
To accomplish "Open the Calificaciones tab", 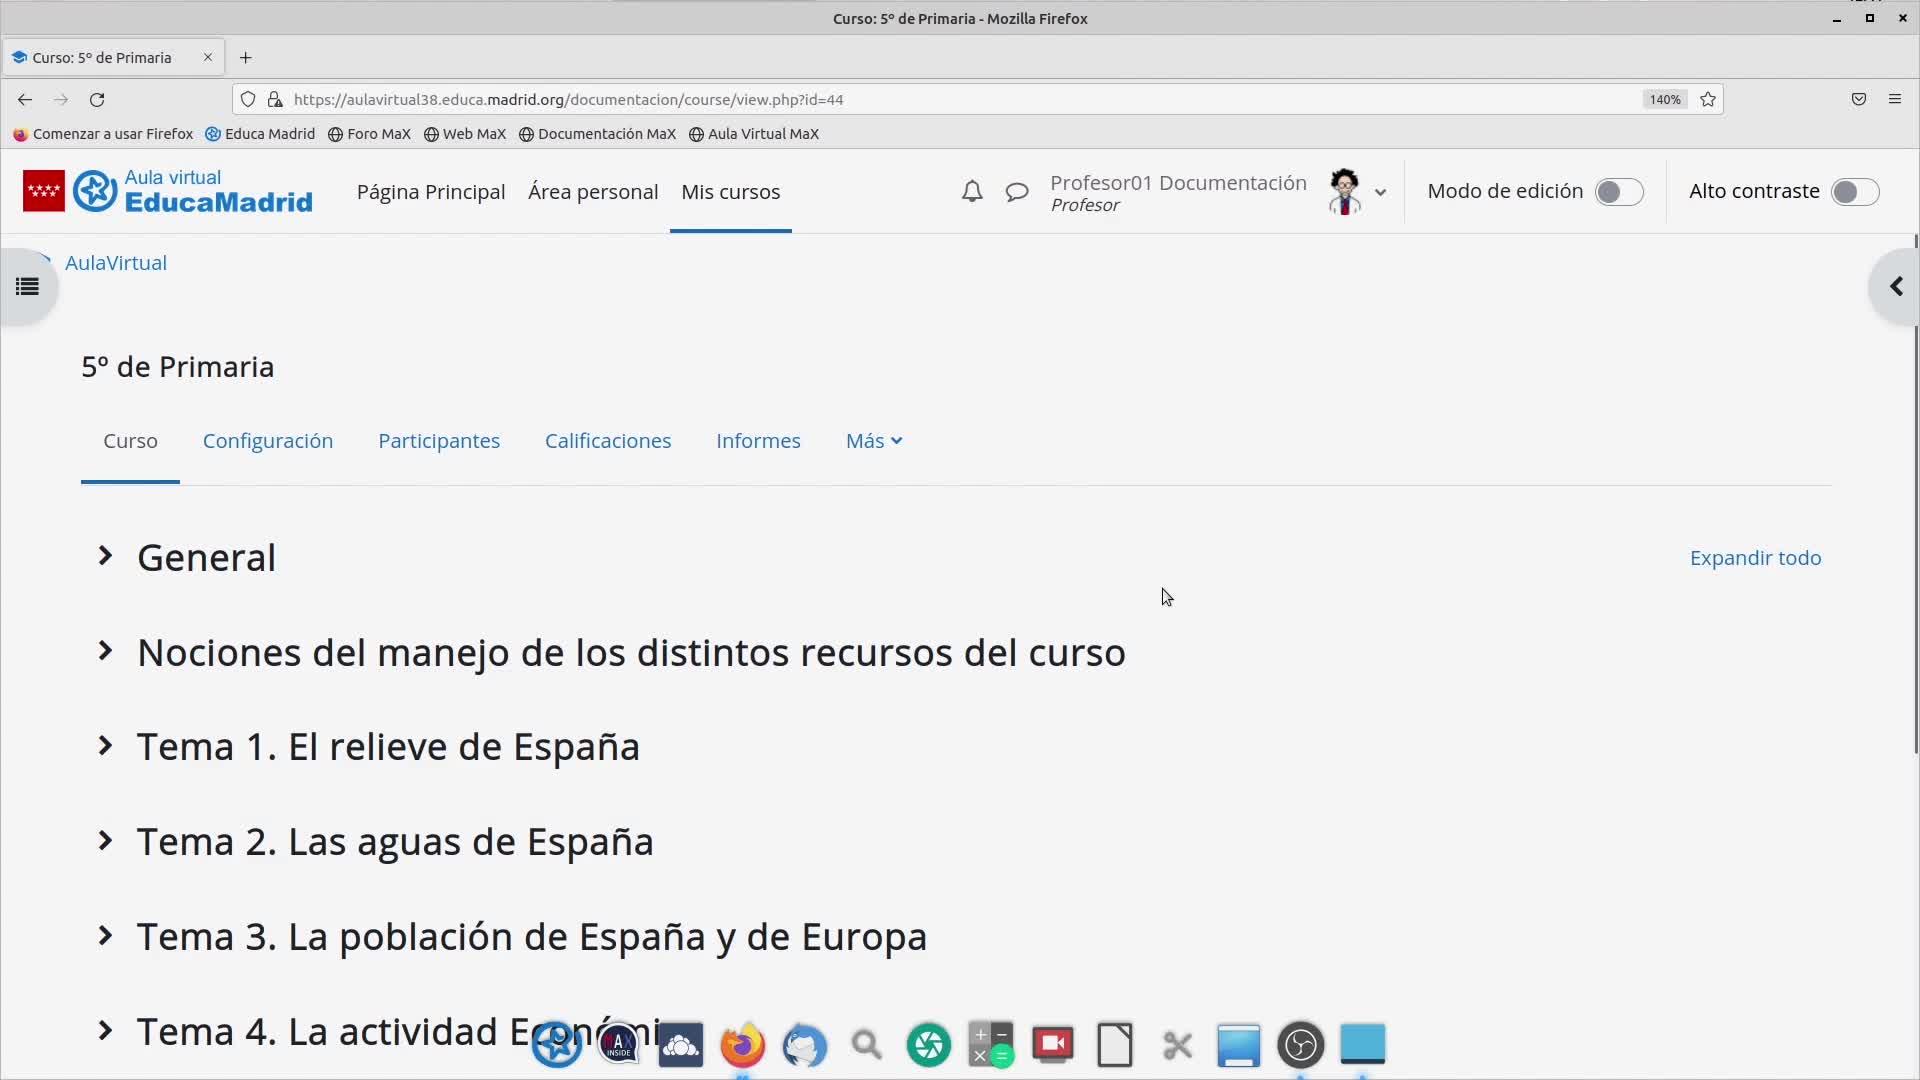I will coord(607,441).
